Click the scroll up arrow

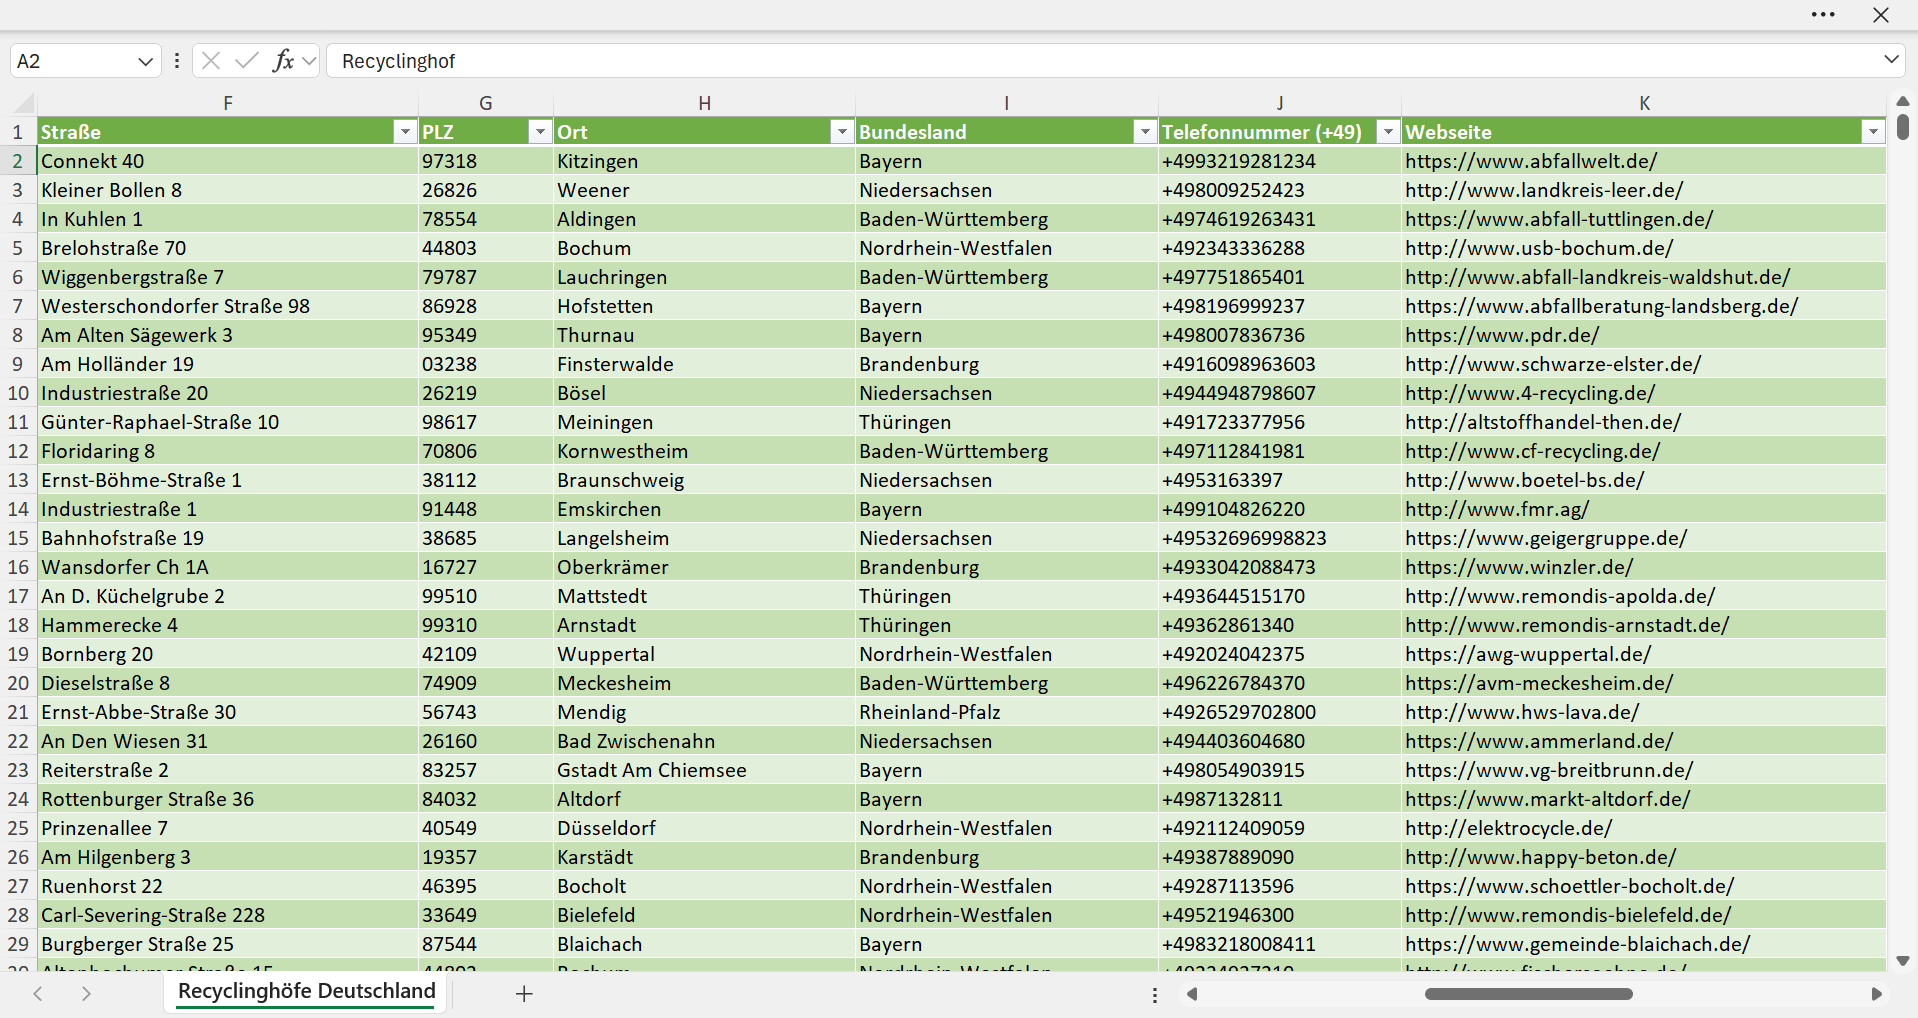[x=1903, y=101]
